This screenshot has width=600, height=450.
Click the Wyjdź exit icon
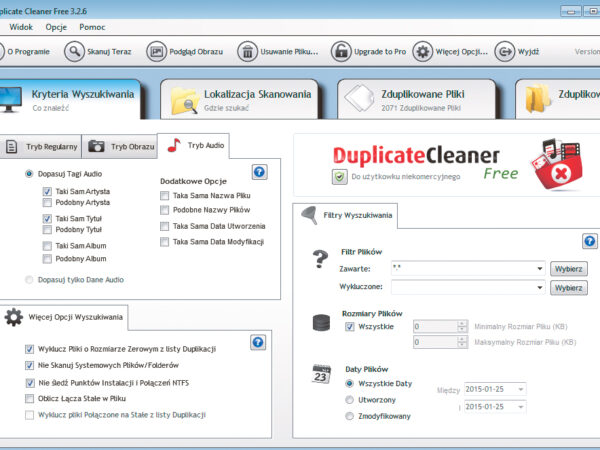(x=503, y=52)
